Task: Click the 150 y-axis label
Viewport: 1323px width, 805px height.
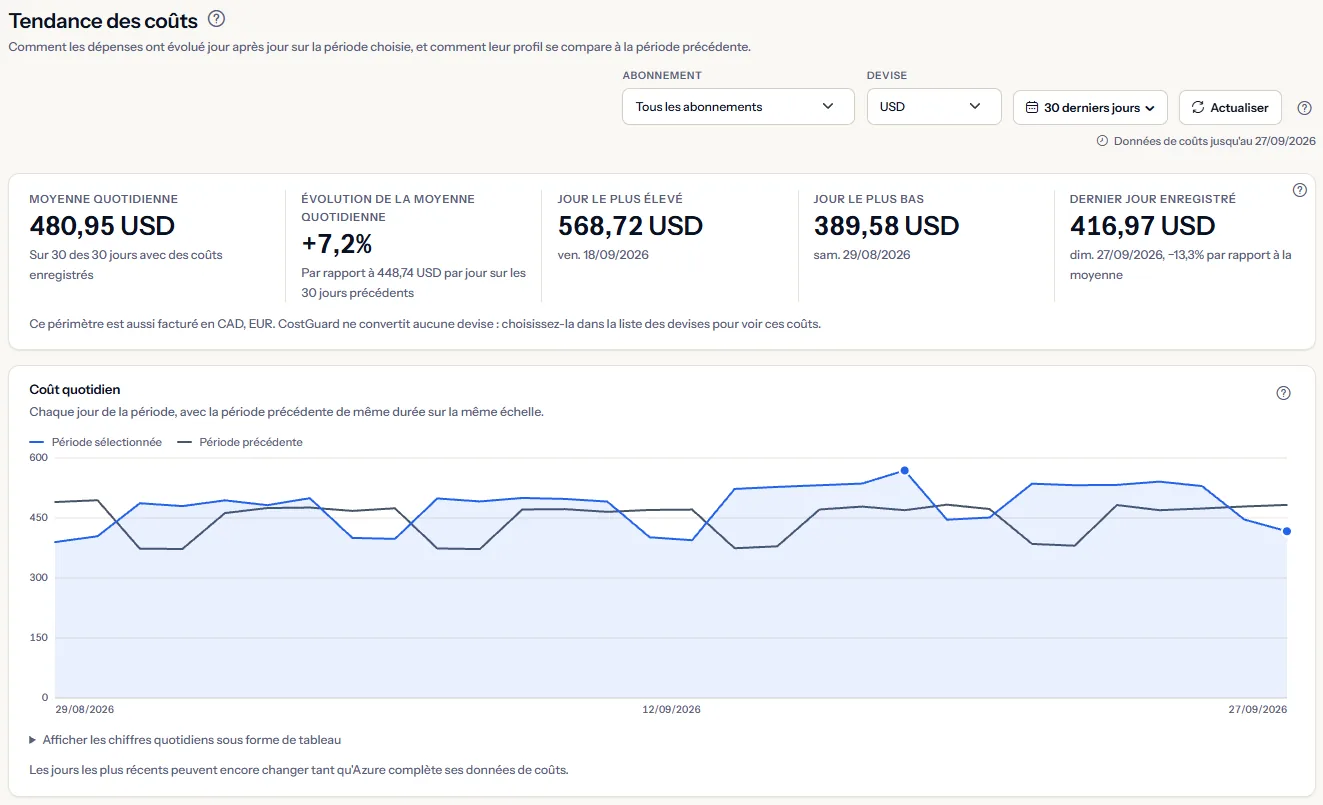Action: click(x=39, y=638)
